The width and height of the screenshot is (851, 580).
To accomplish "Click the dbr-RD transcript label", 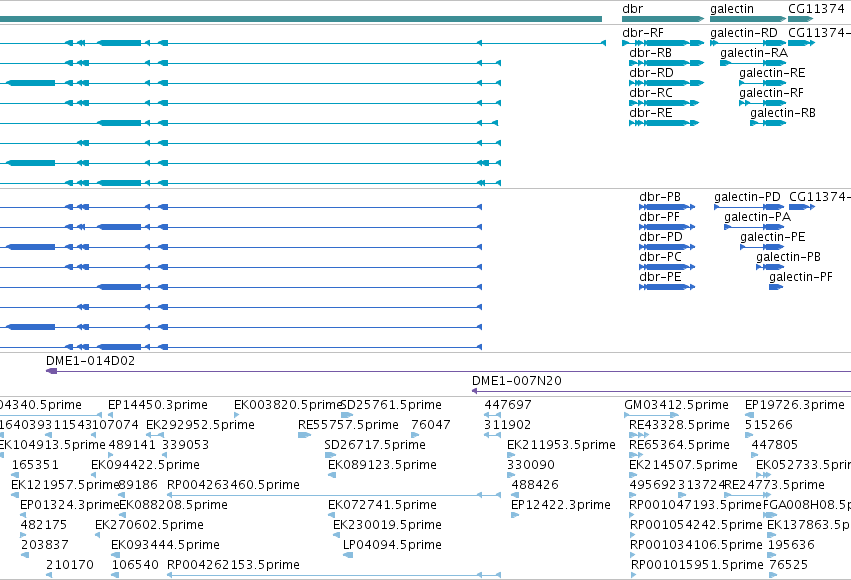I will pos(651,73).
